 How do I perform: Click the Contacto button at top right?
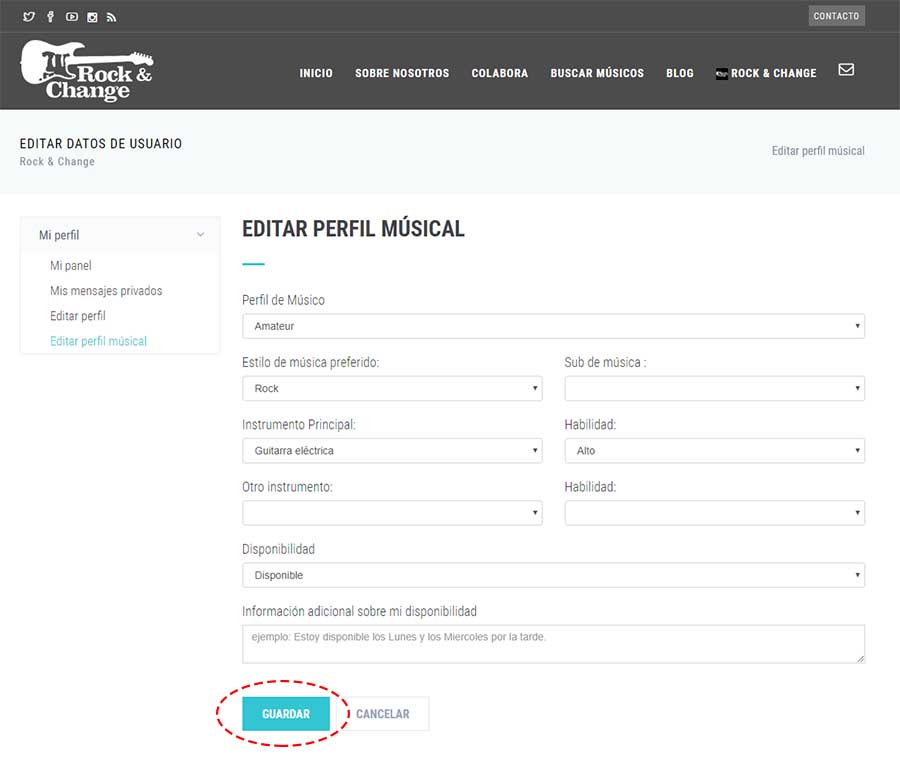pyautogui.click(x=836, y=16)
